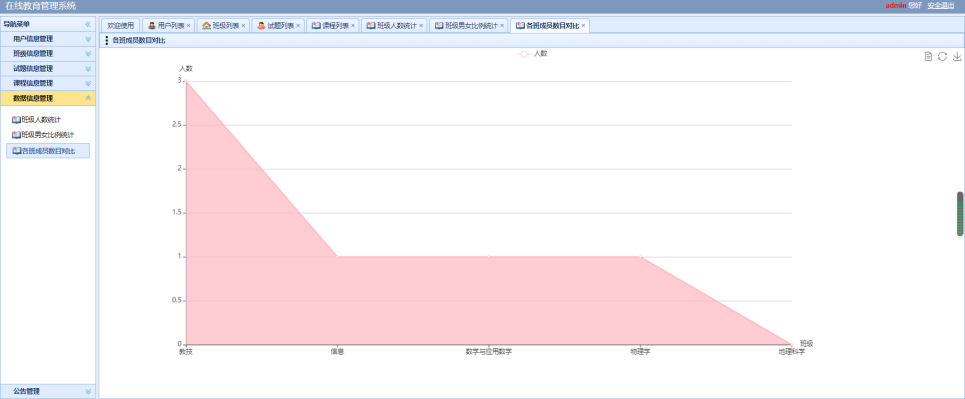Close the 用户列表 tab

pyautogui.click(x=188, y=26)
